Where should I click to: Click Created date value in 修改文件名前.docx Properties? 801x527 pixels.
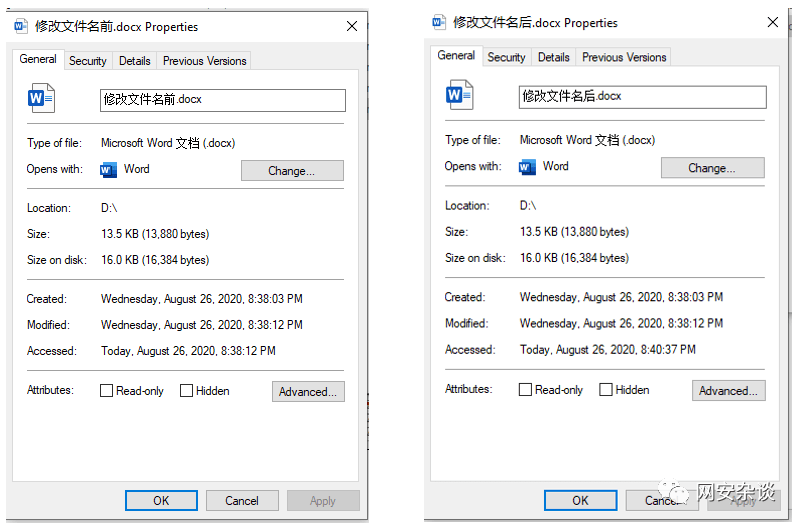coord(202,299)
